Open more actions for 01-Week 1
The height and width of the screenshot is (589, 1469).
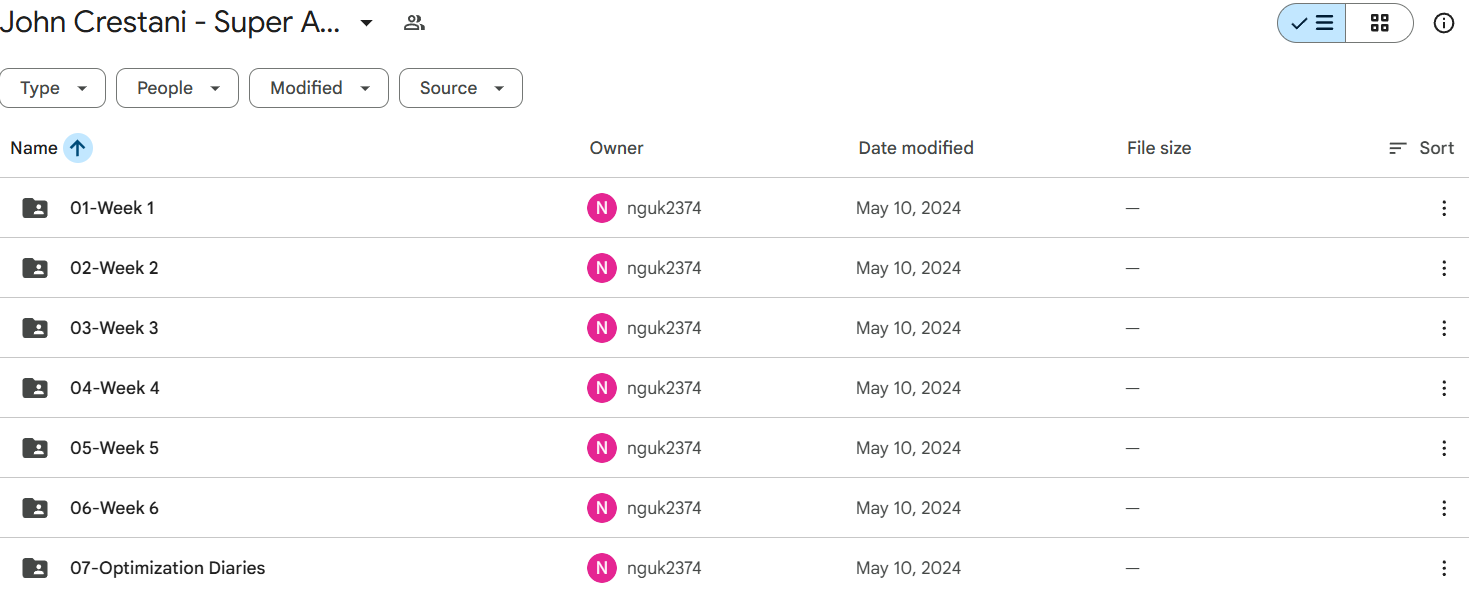[x=1443, y=208]
